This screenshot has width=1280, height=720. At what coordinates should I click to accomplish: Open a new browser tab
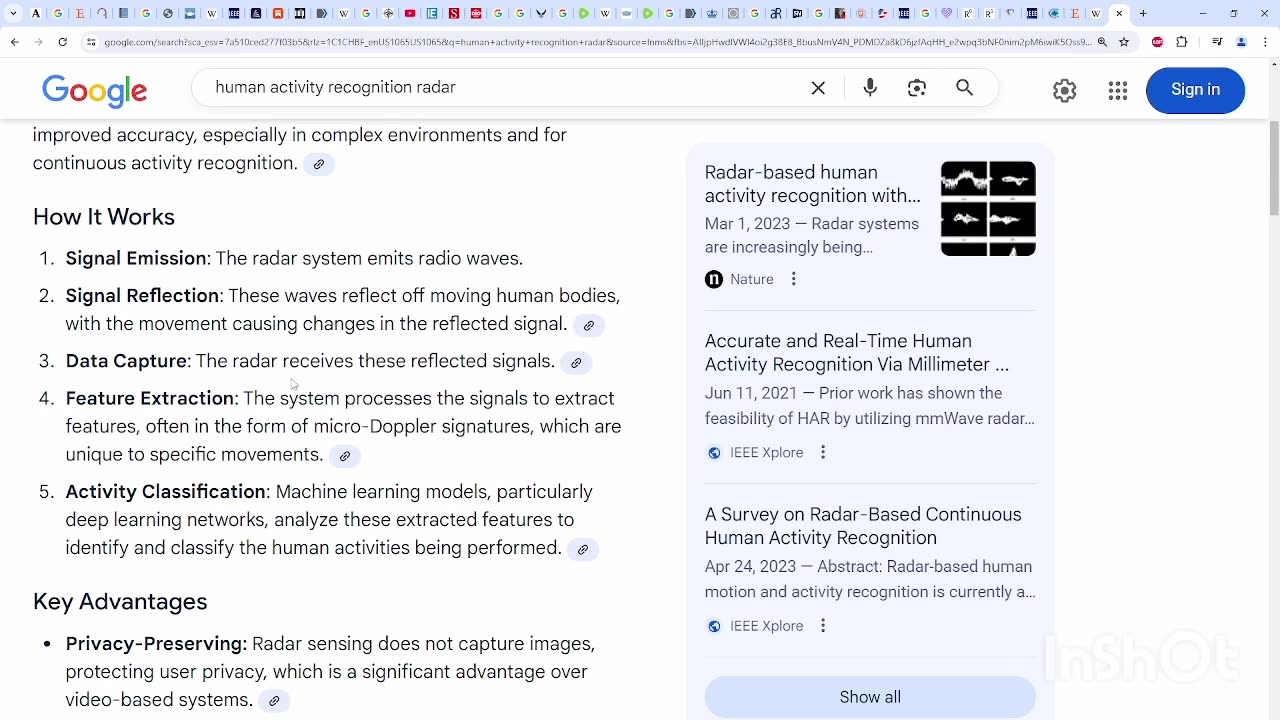tap(1143, 14)
